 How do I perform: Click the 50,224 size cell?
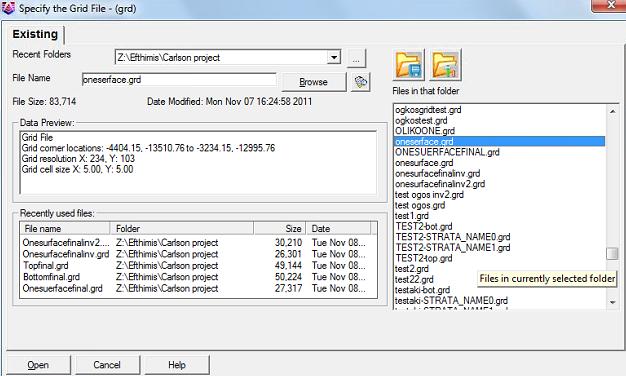click(288, 277)
